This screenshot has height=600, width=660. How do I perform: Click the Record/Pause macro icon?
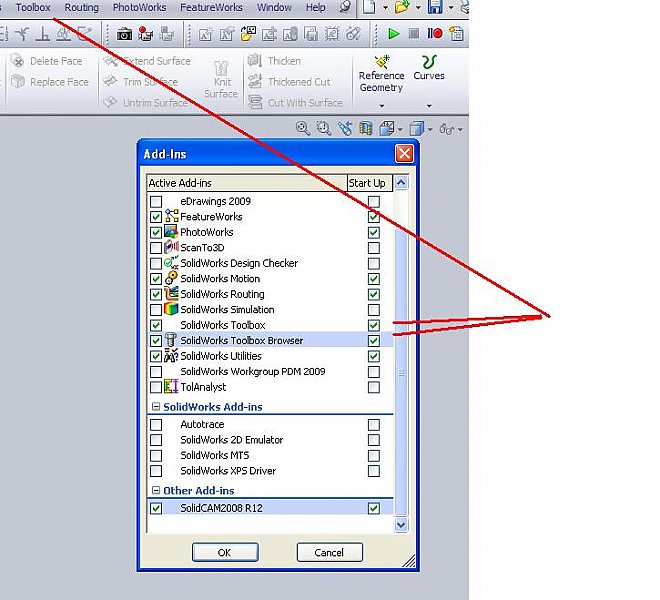(x=435, y=33)
